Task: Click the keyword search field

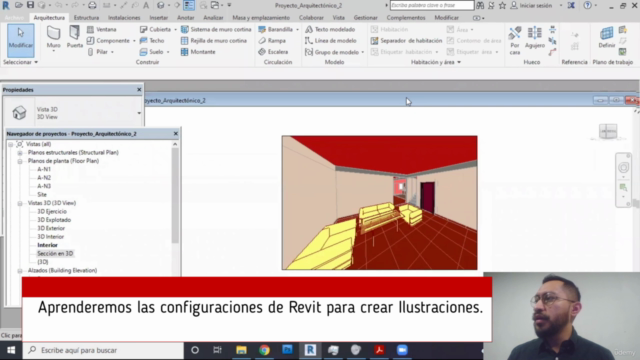Action: point(432,5)
